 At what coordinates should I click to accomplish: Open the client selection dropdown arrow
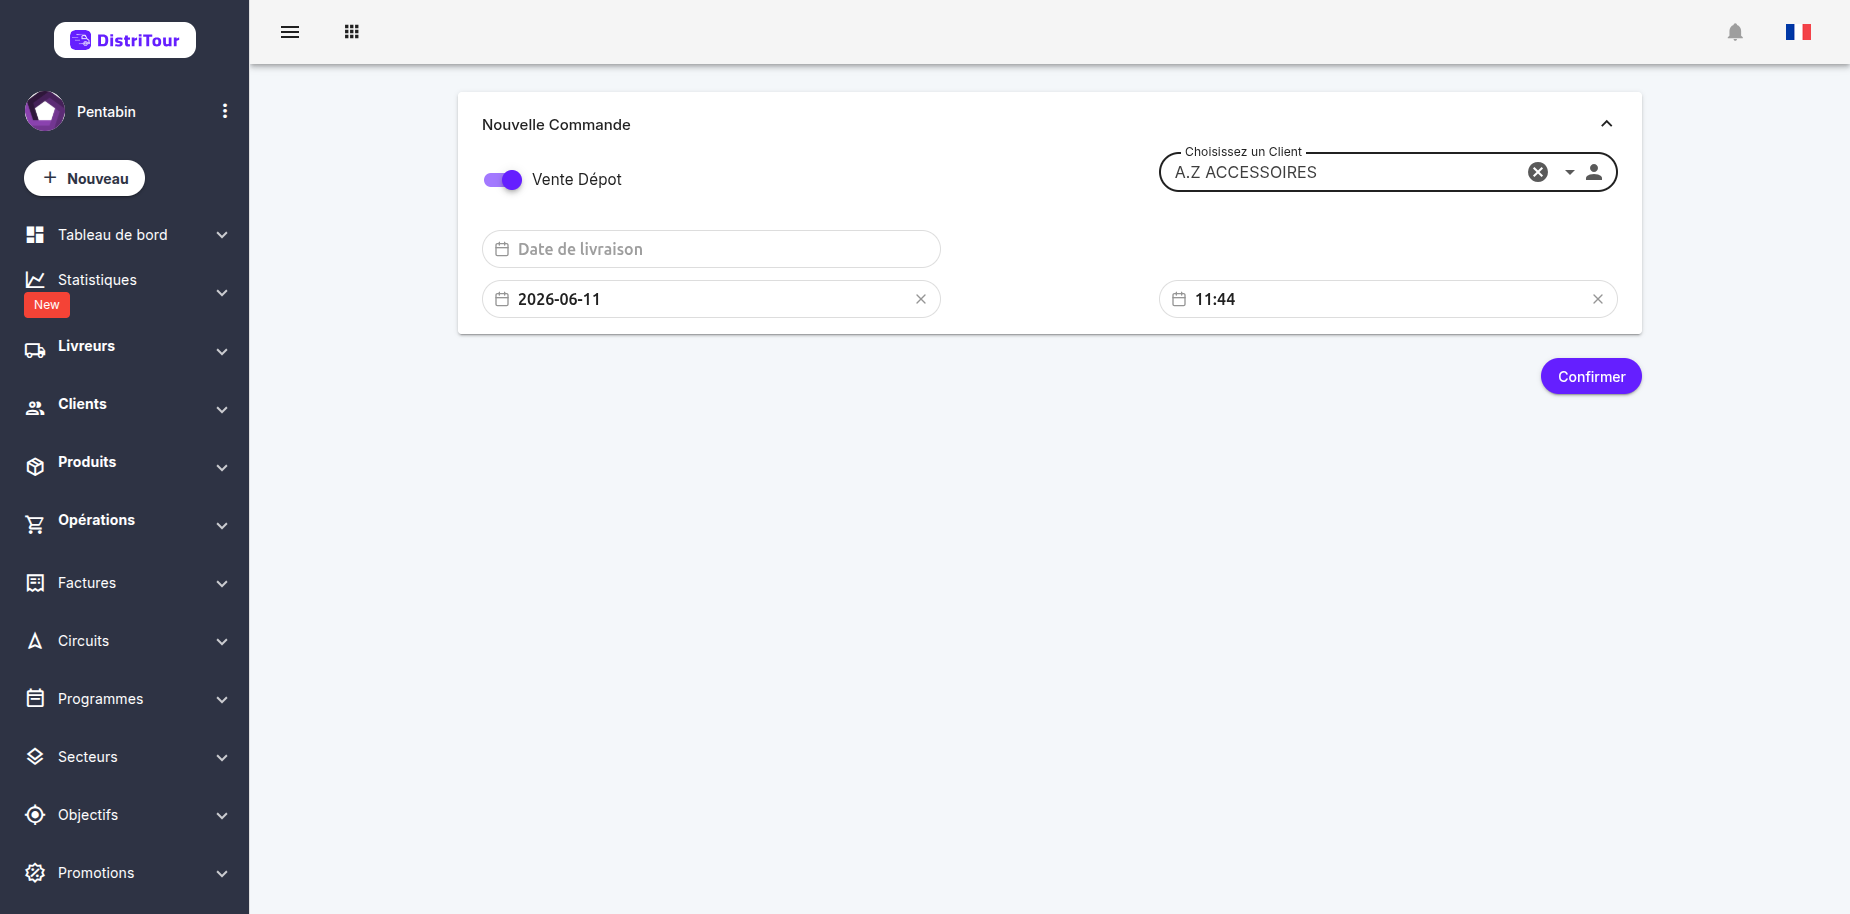click(x=1569, y=172)
